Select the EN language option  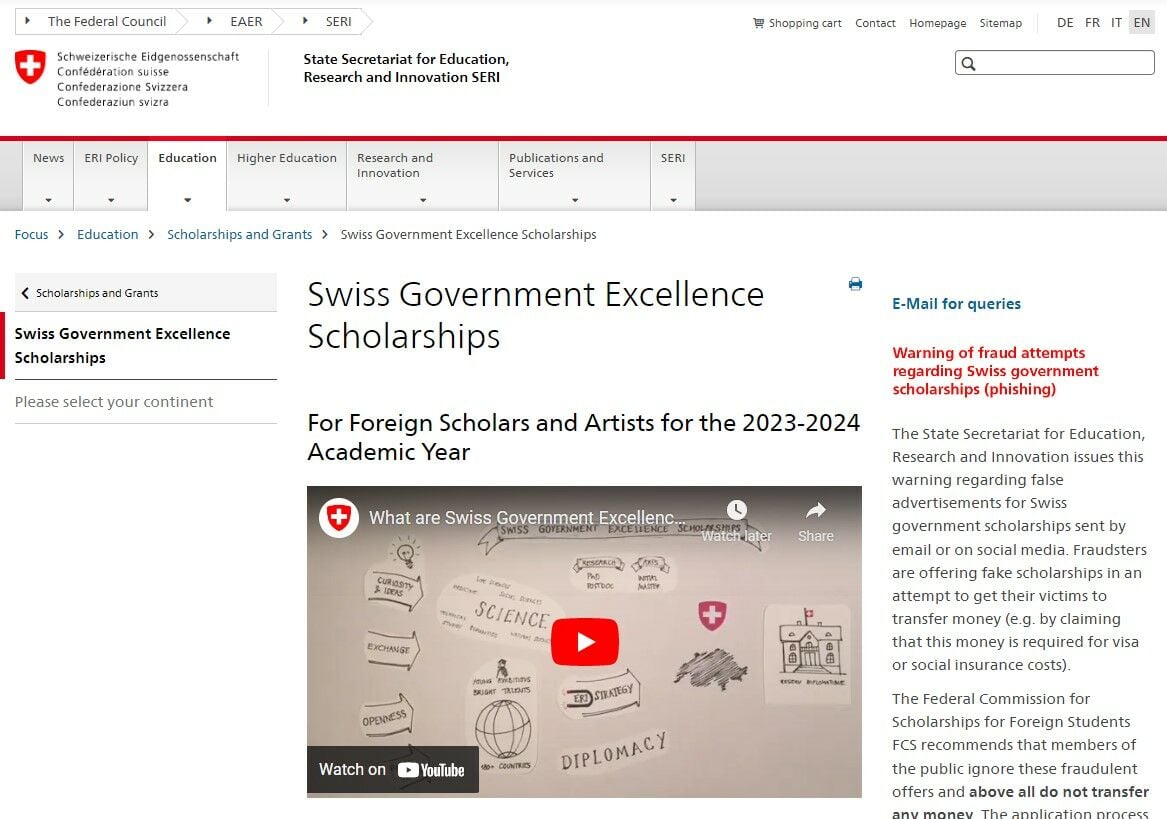pyautogui.click(x=1142, y=22)
